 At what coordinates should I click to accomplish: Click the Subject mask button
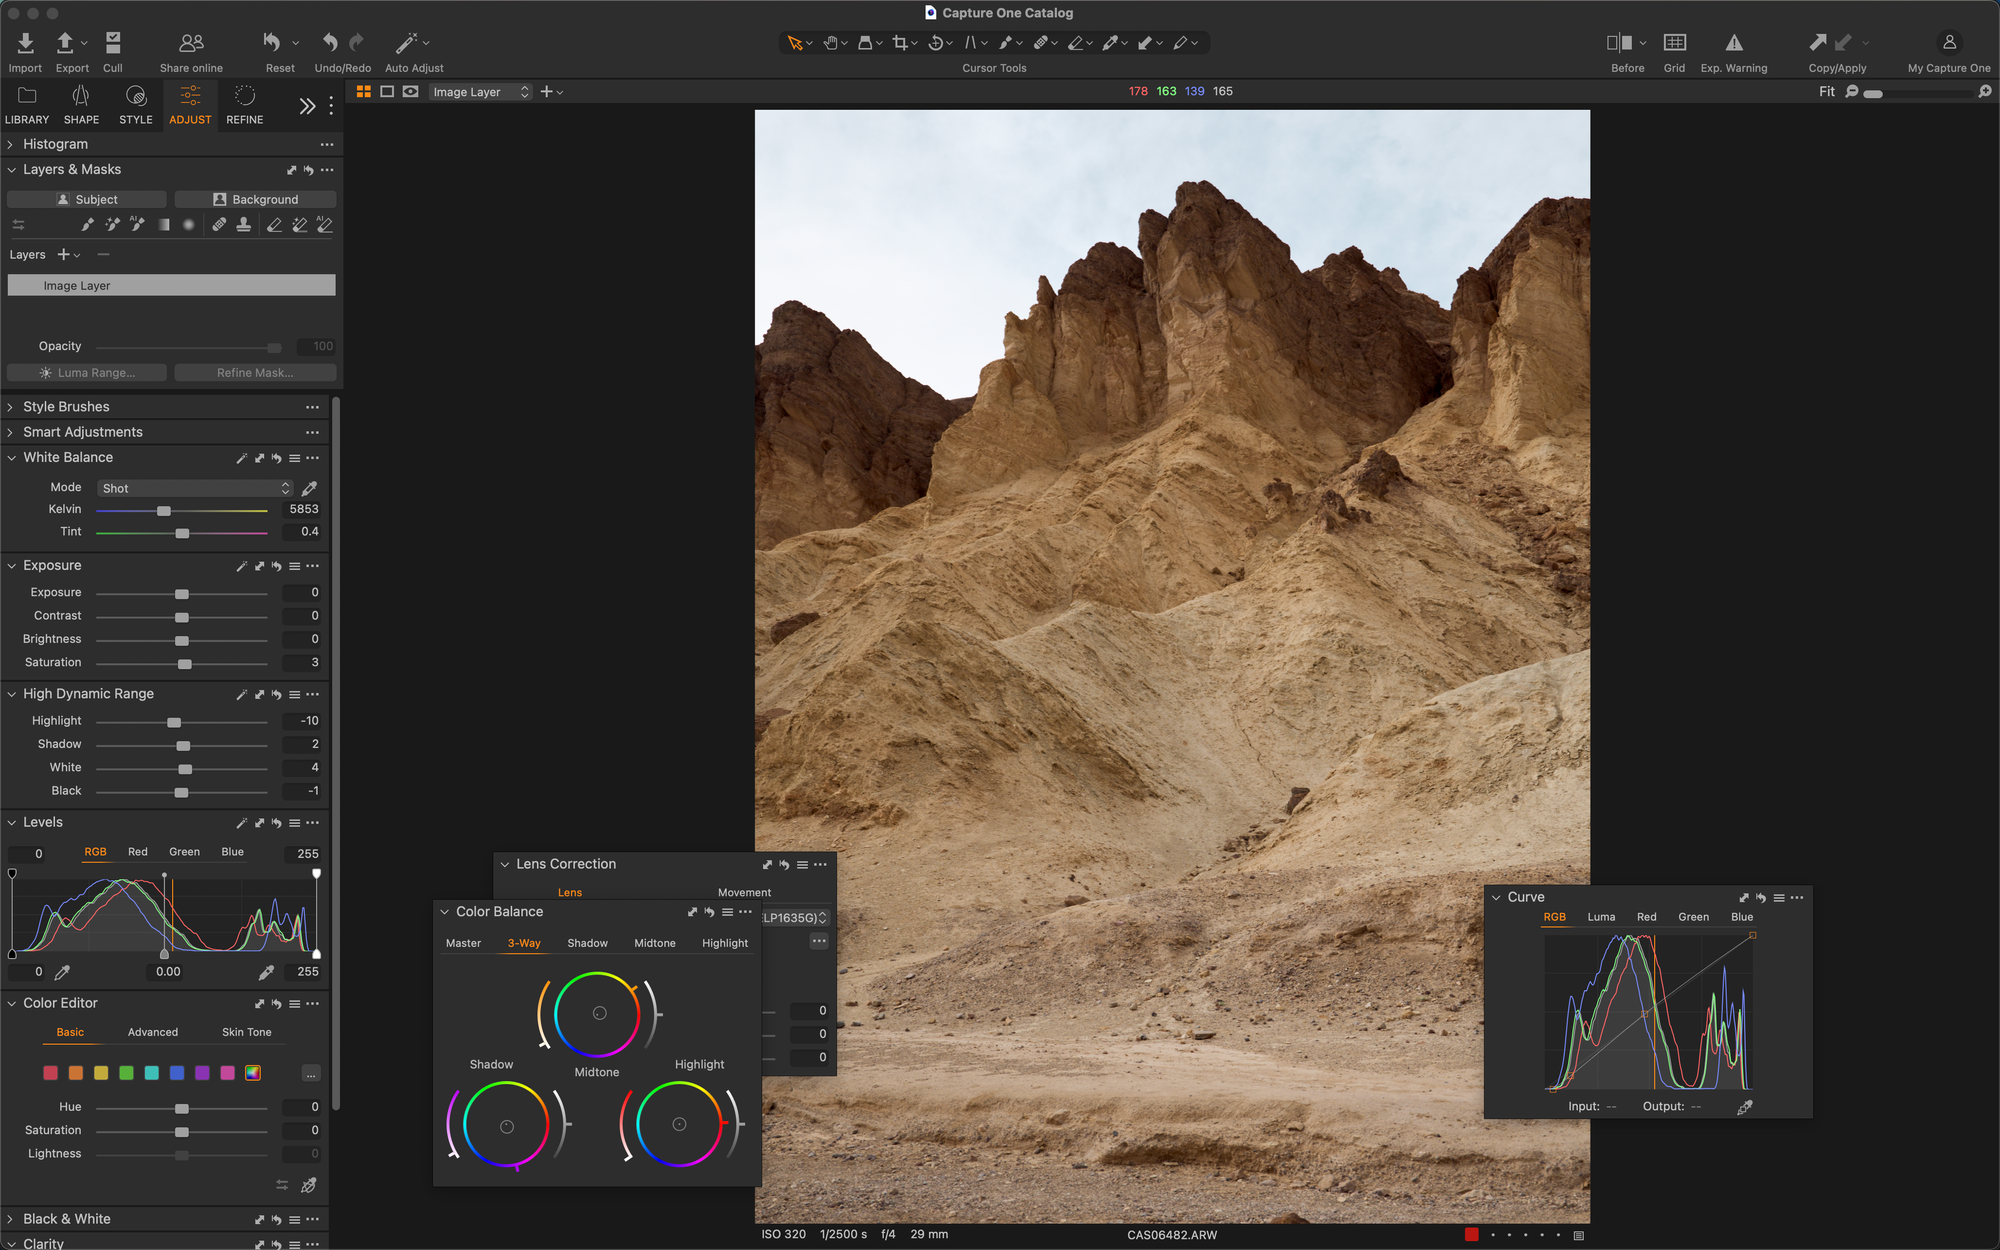click(x=87, y=199)
